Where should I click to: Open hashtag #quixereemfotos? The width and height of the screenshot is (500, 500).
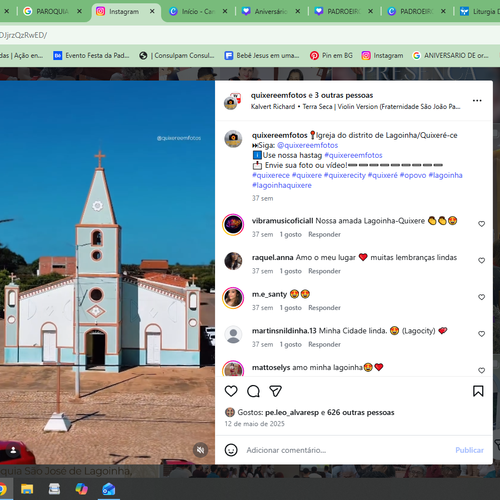[x=353, y=155]
